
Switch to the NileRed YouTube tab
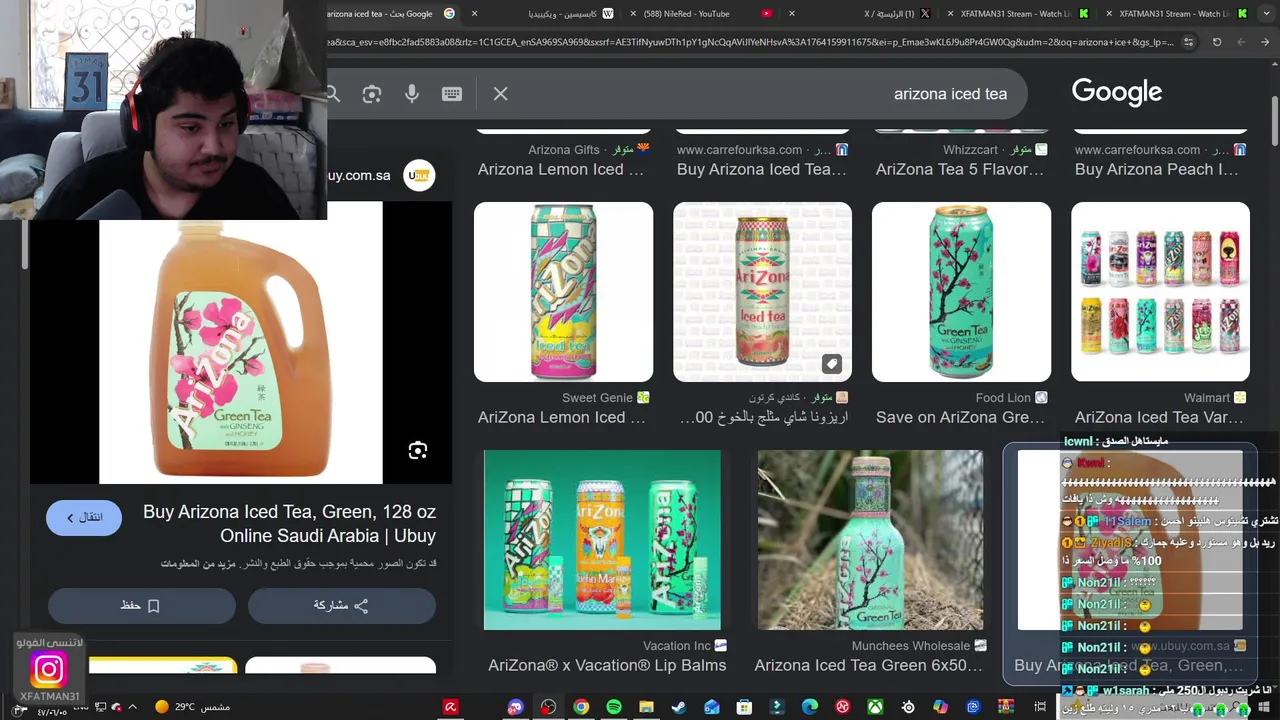pos(700,14)
